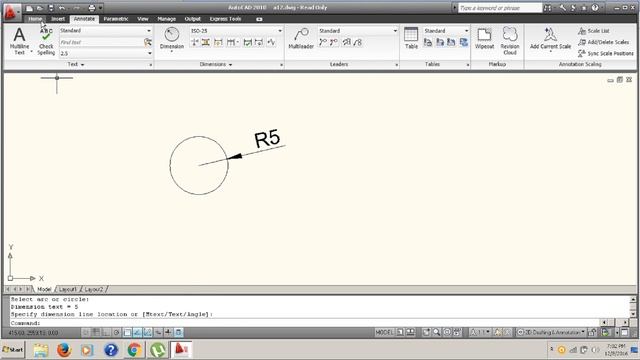The height and width of the screenshot is (360, 640).
Task: Switch to the View ribbon tab
Action: [143, 19]
